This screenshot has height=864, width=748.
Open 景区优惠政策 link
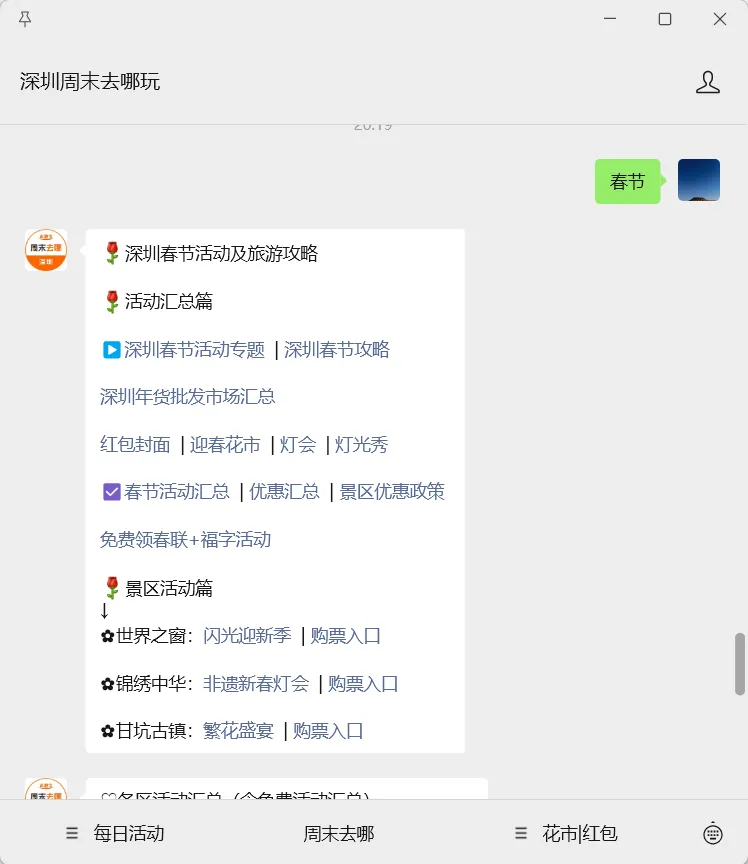(x=392, y=492)
